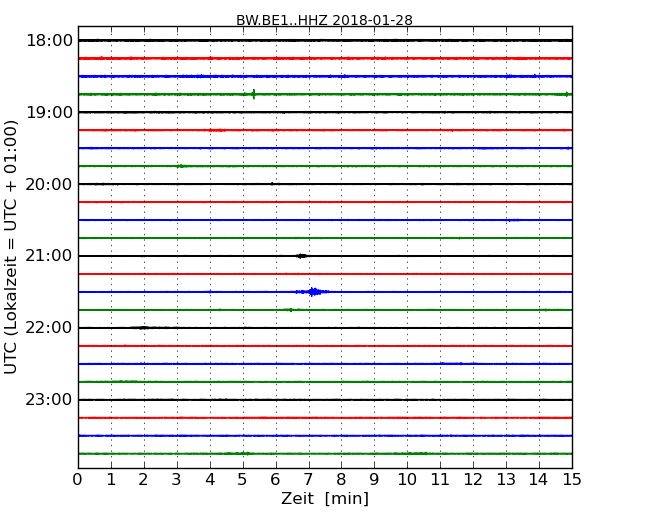Click x-axis tick label 11
This screenshot has width=650, height=520.
coord(440,480)
